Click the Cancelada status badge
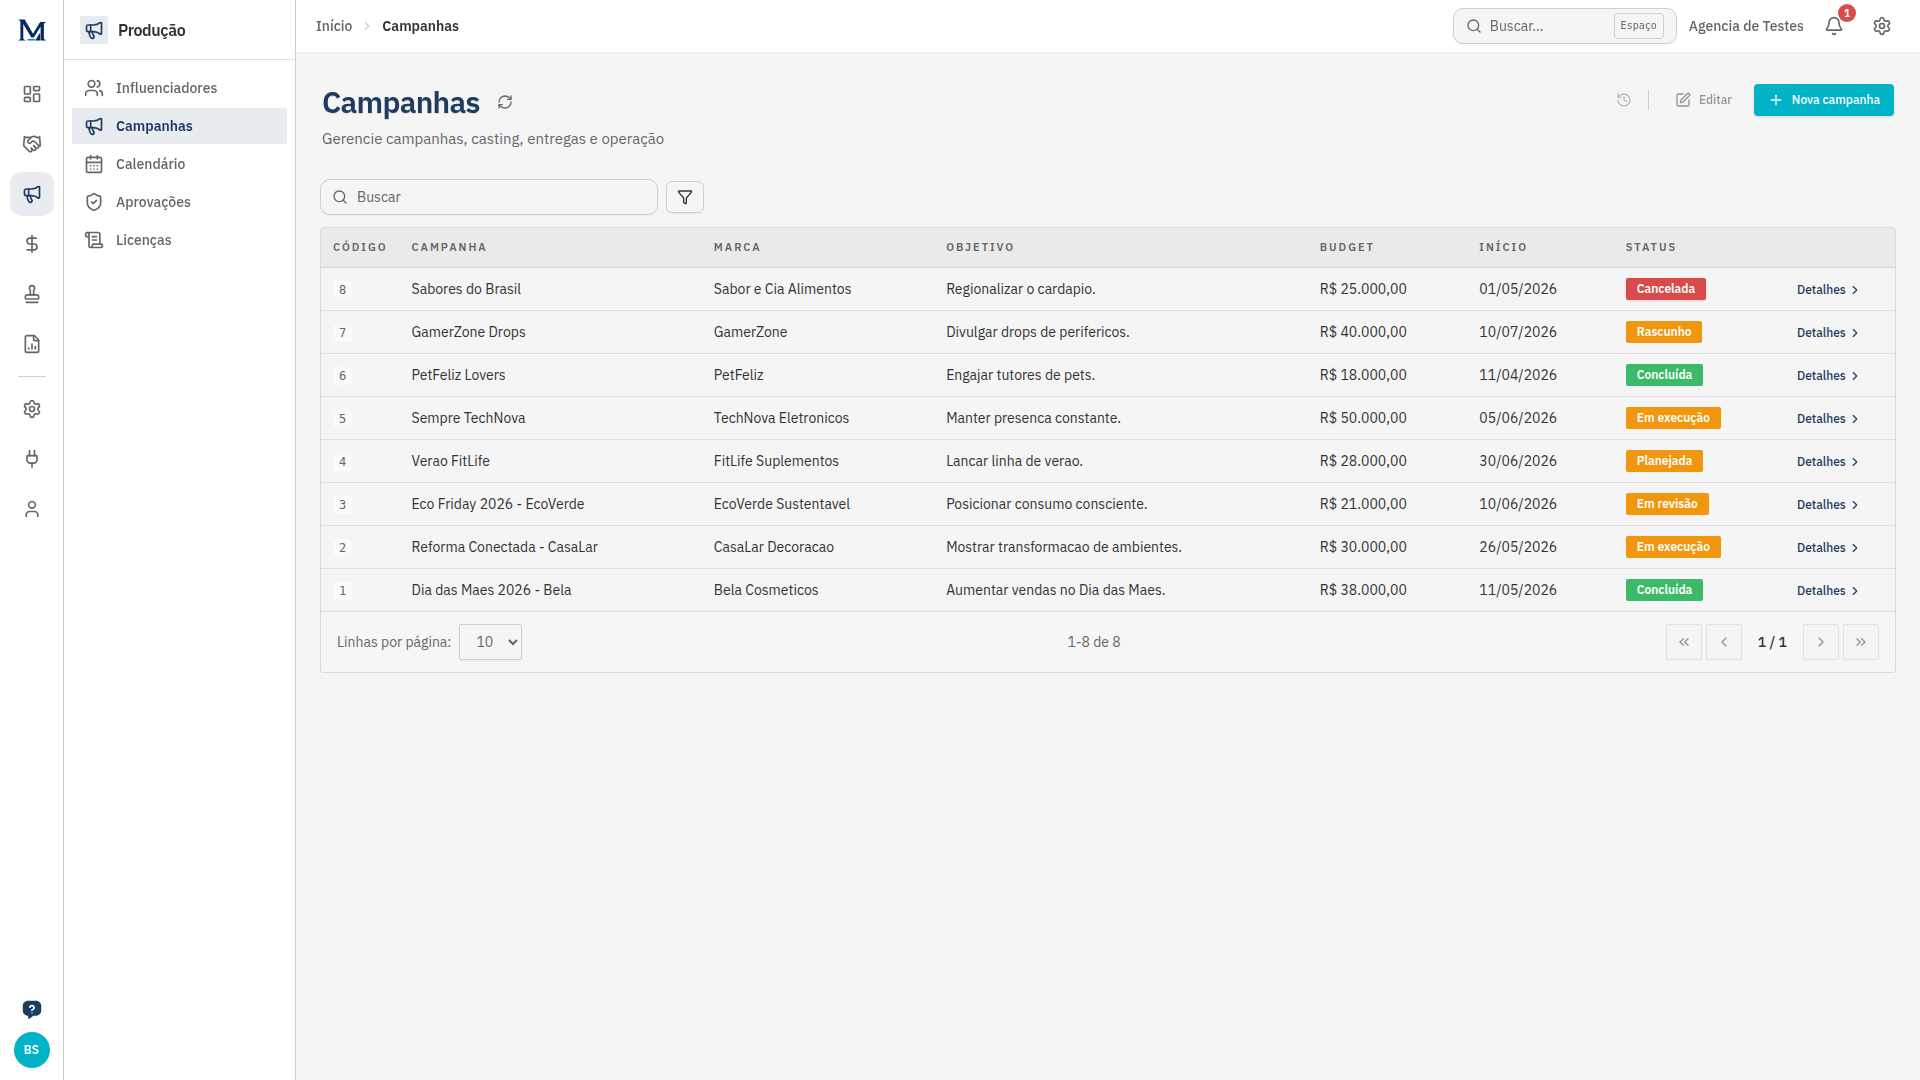1920x1080 pixels. (1665, 289)
